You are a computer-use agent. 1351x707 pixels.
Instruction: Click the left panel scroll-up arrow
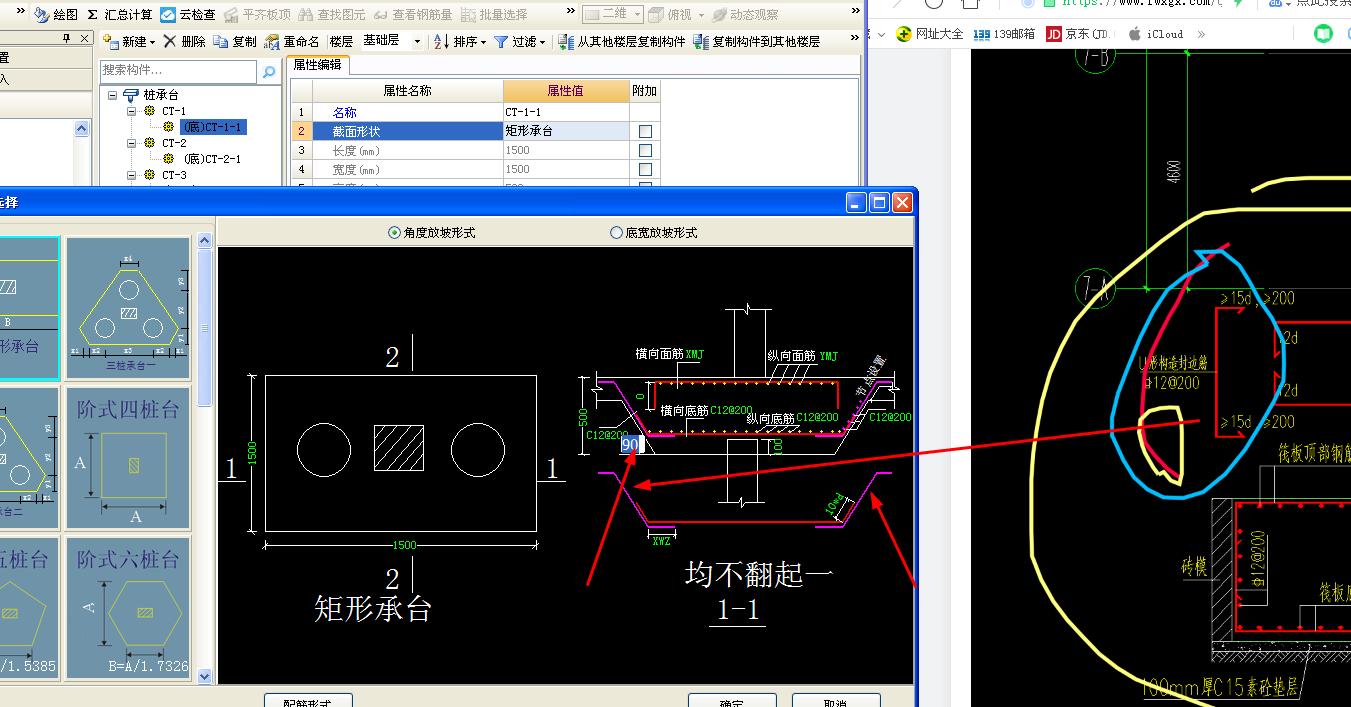83,129
